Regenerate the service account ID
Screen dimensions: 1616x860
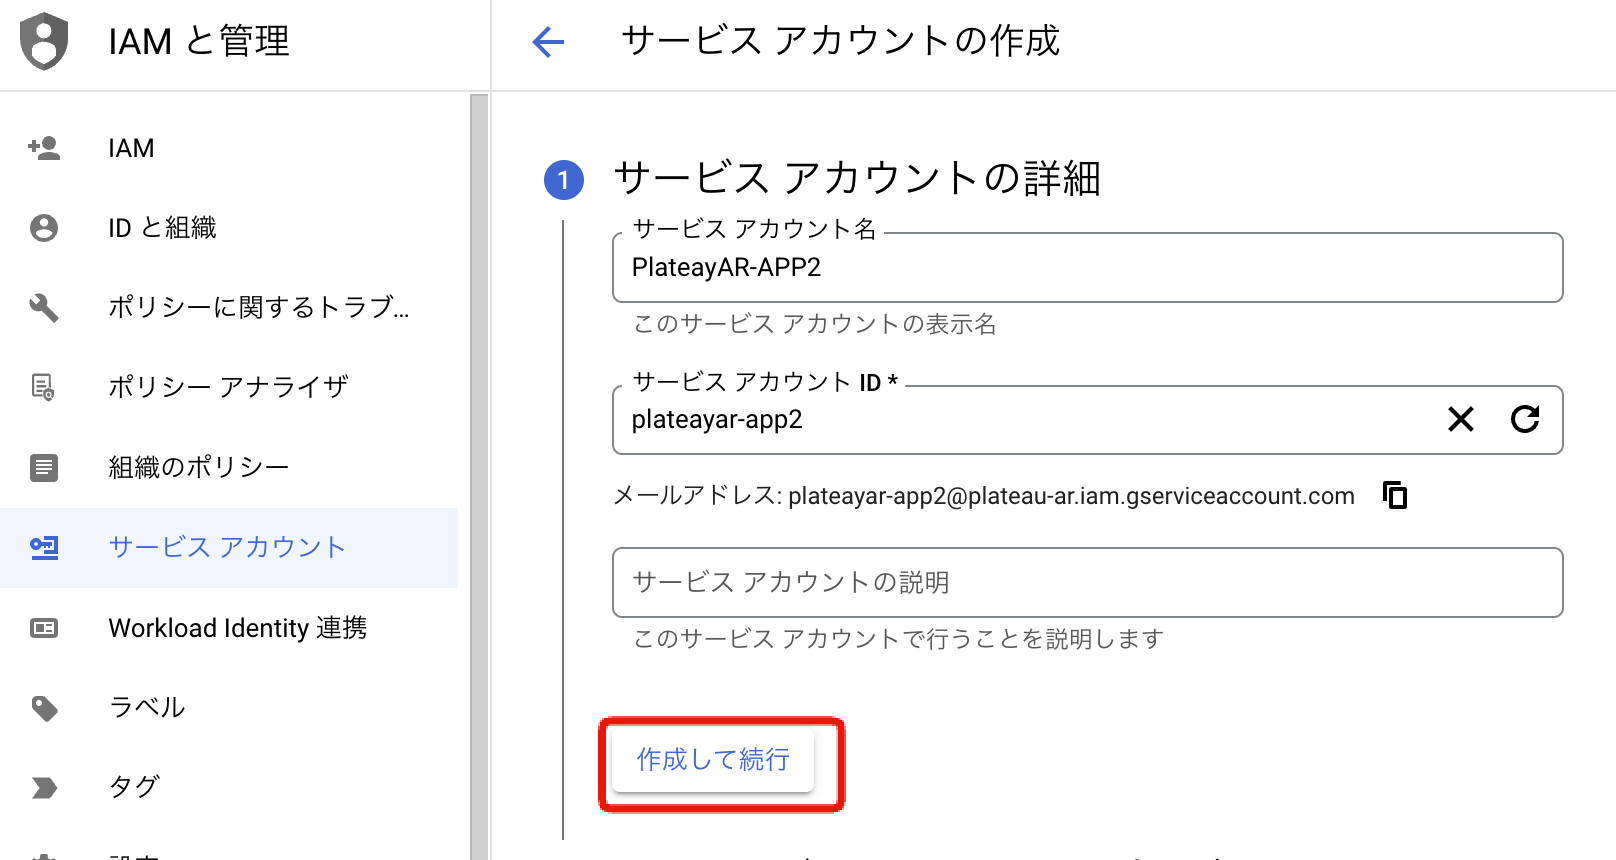[1524, 420]
